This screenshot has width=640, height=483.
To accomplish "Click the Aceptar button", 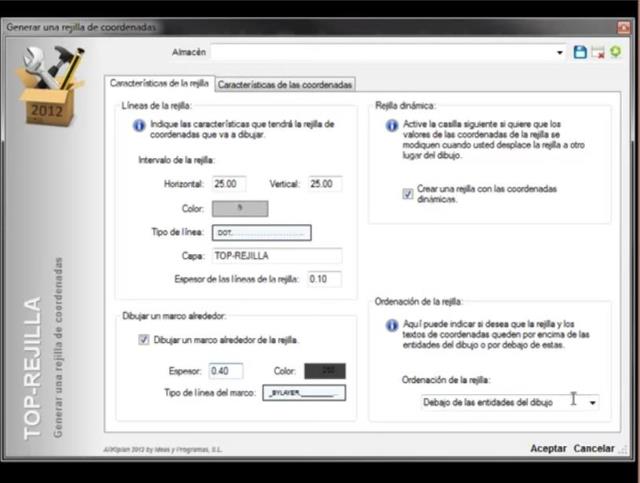I will pos(548,448).
